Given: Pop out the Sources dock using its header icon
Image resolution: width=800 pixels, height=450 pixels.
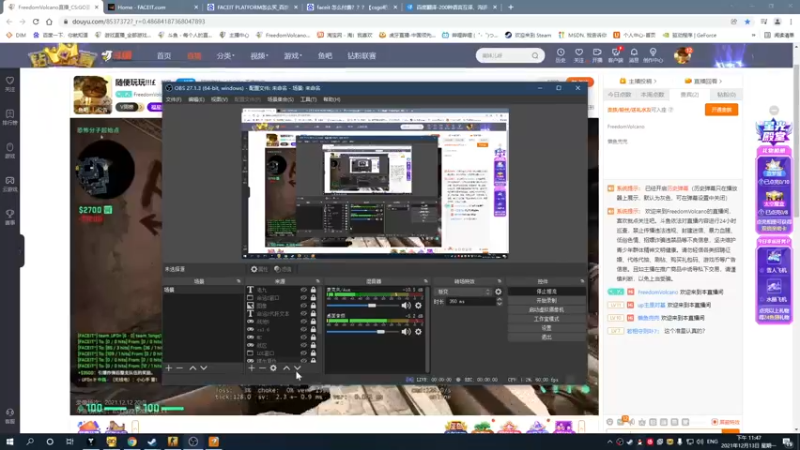Looking at the screenshot, I should (318, 281).
